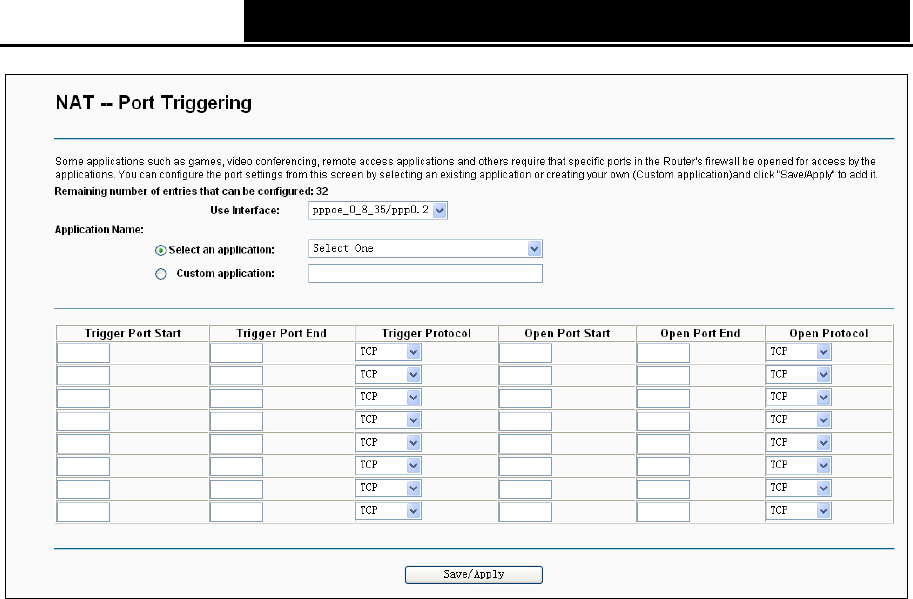Image resolution: width=913 pixels, height=599 pixels.
Task: Open seventh row Open Protocol dropdown
Action: pyautogui.click(x=798, y=488)
